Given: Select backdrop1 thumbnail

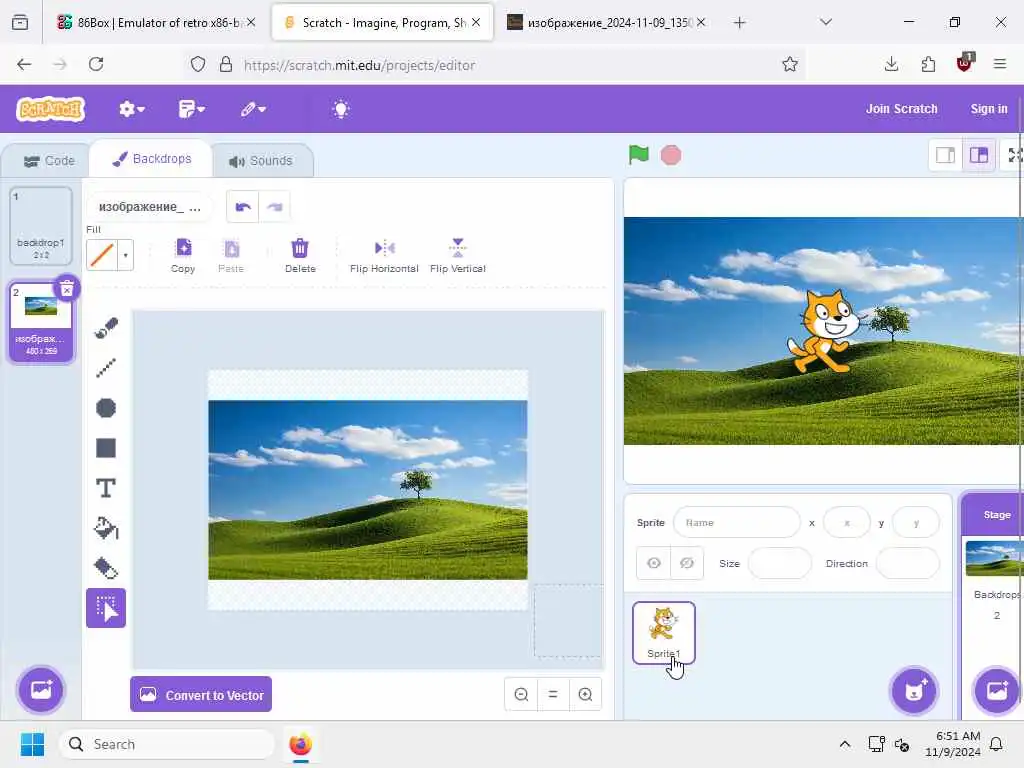Looking at the screenshot, I should coord(40,226).
